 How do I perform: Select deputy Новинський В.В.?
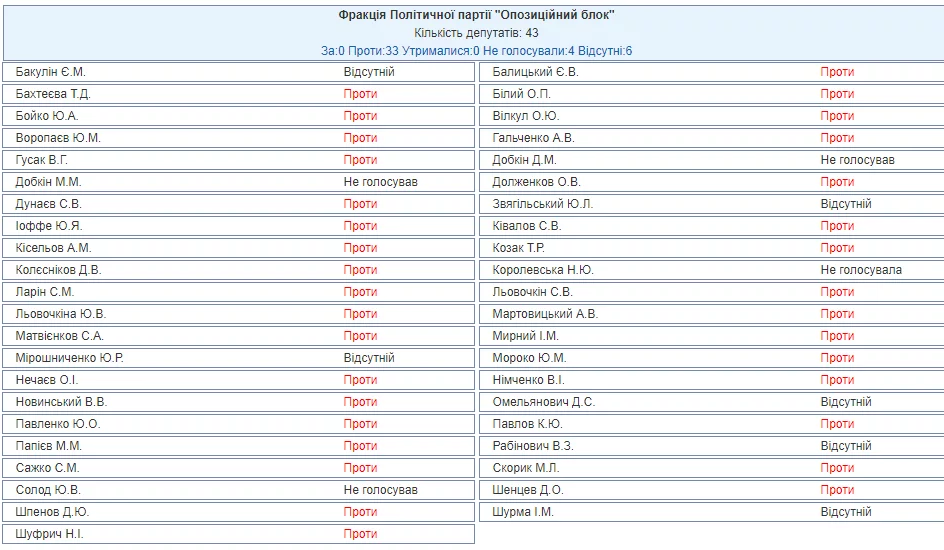(61, 402)
